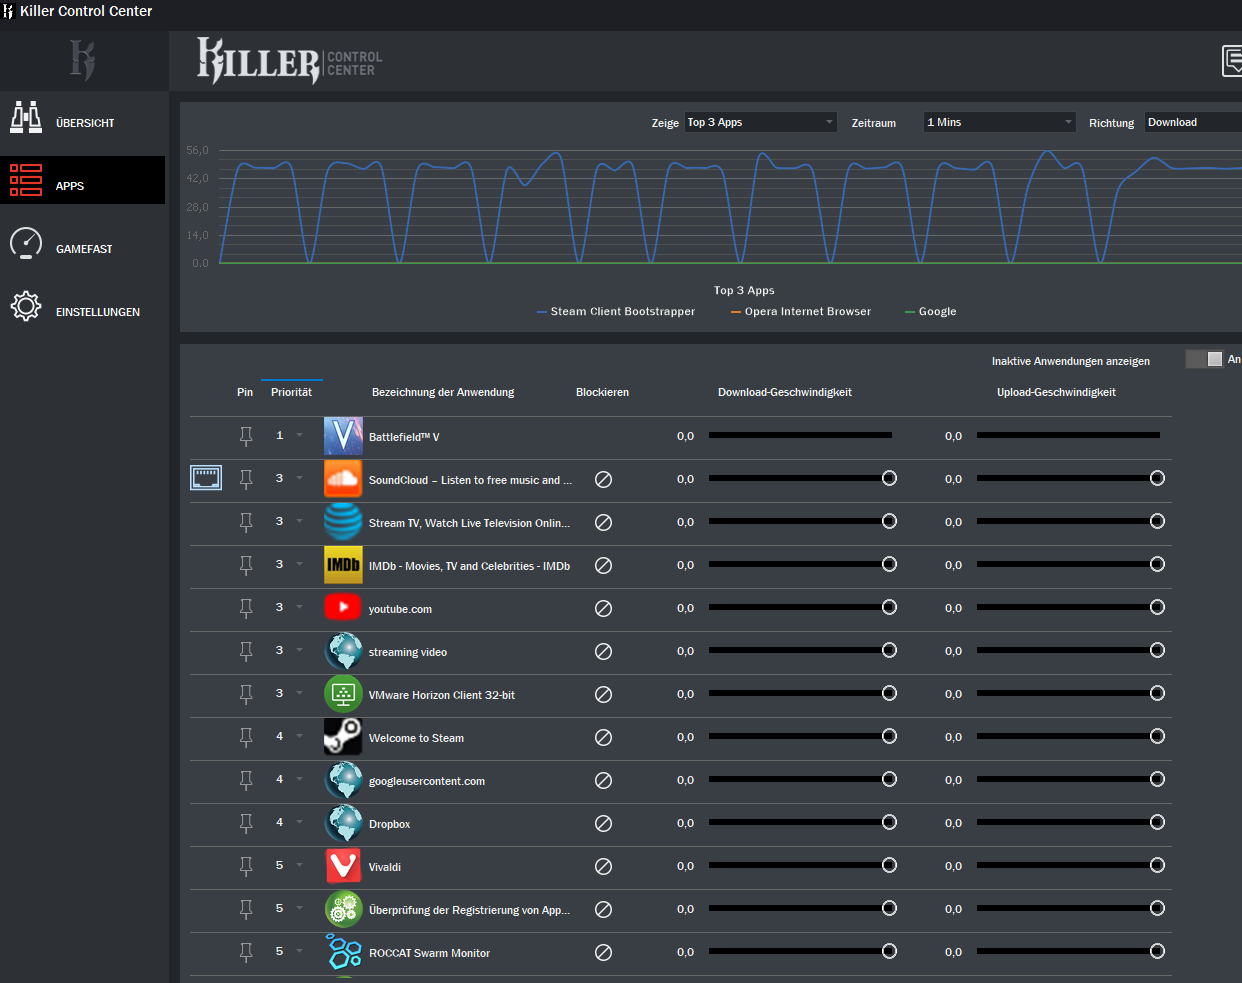
Task: Click the SoundCloud app icon
Action: click(x=343, y=479)
